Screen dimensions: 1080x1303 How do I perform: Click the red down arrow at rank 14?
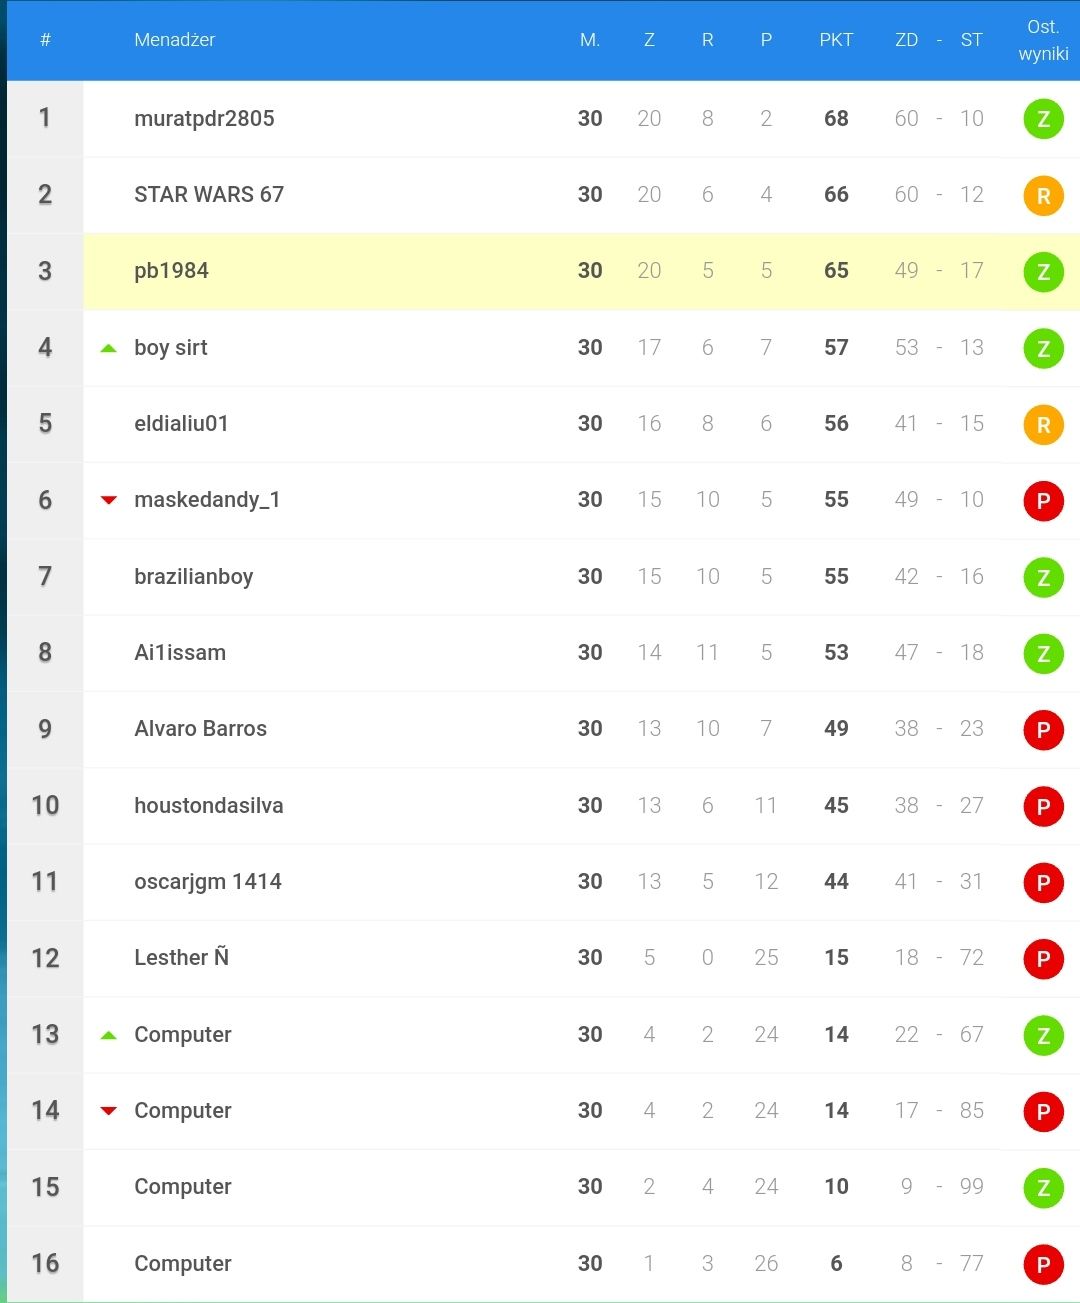coord(109,1111)
